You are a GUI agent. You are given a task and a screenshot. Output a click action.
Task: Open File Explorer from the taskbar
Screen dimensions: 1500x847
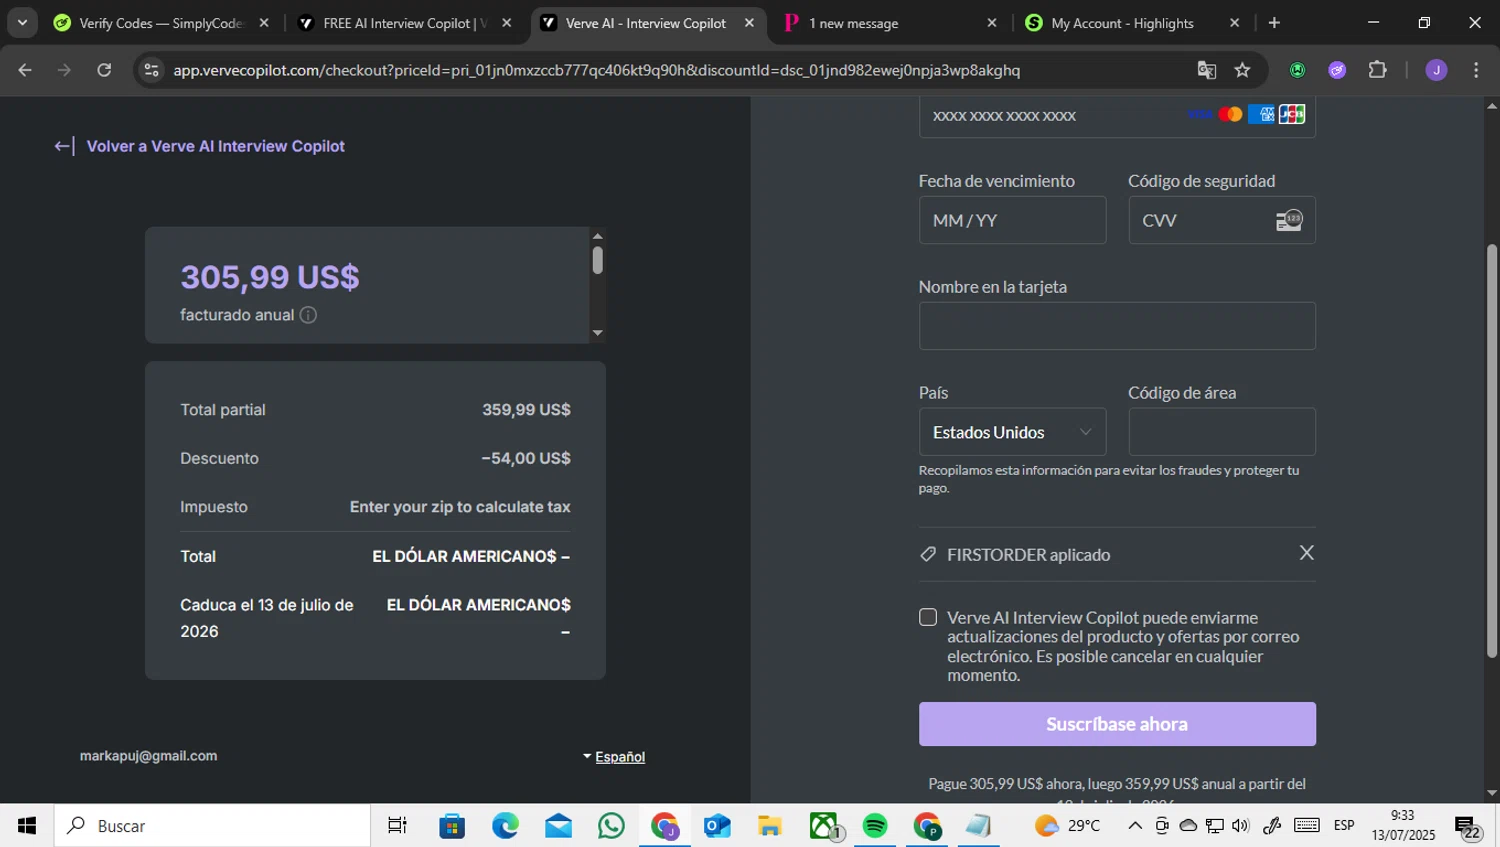click(769, 826)
